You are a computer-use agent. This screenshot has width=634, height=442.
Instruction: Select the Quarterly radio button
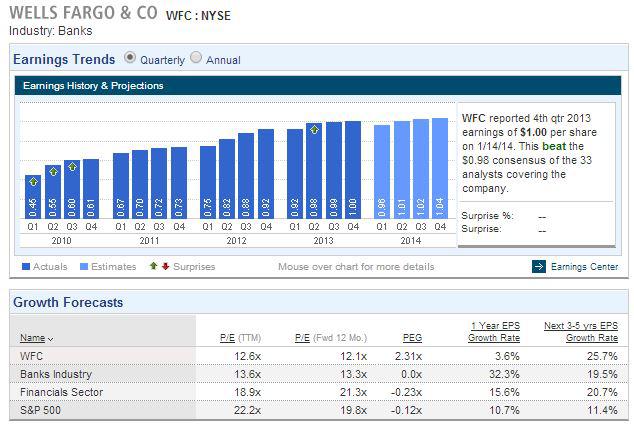130,58
